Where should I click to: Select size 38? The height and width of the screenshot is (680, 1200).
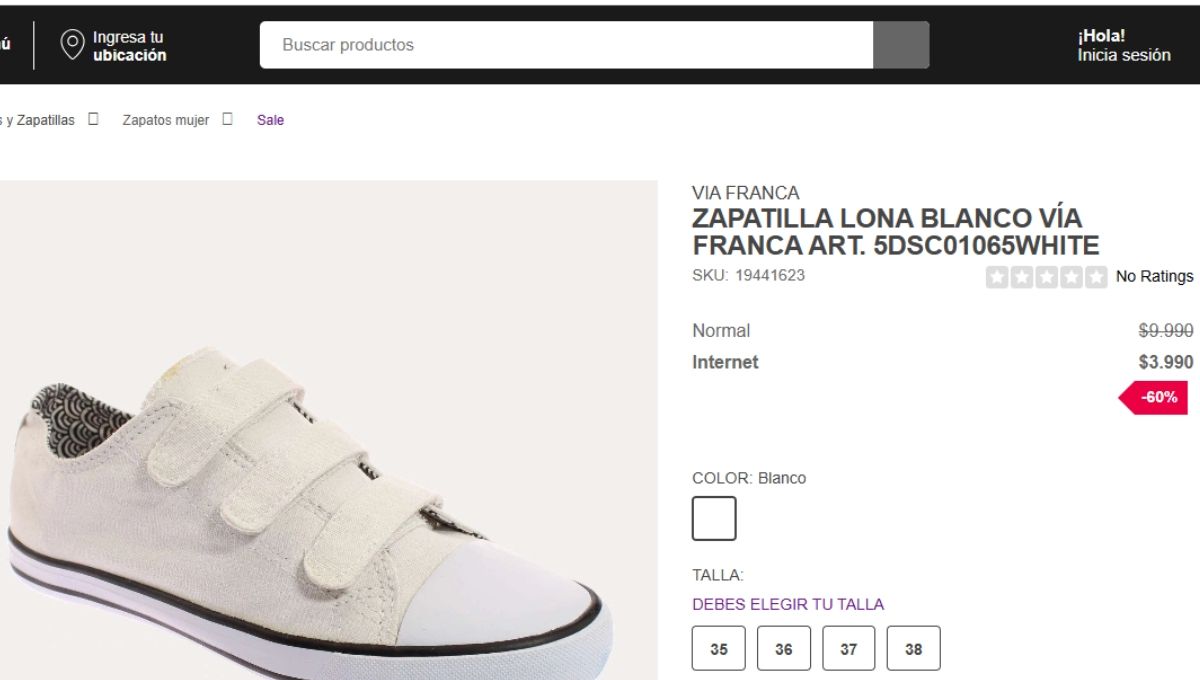(x=914, y=647)
